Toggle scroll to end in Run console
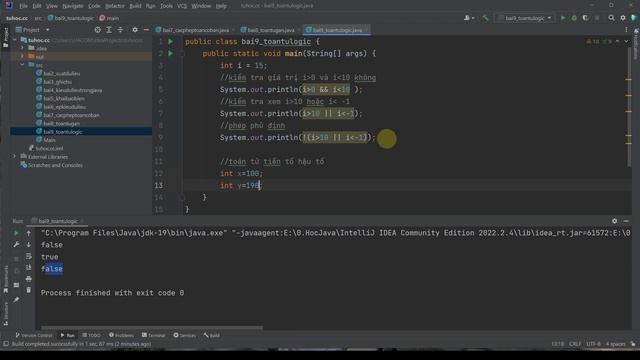This screenshot has height=360, width=640. 29,267
